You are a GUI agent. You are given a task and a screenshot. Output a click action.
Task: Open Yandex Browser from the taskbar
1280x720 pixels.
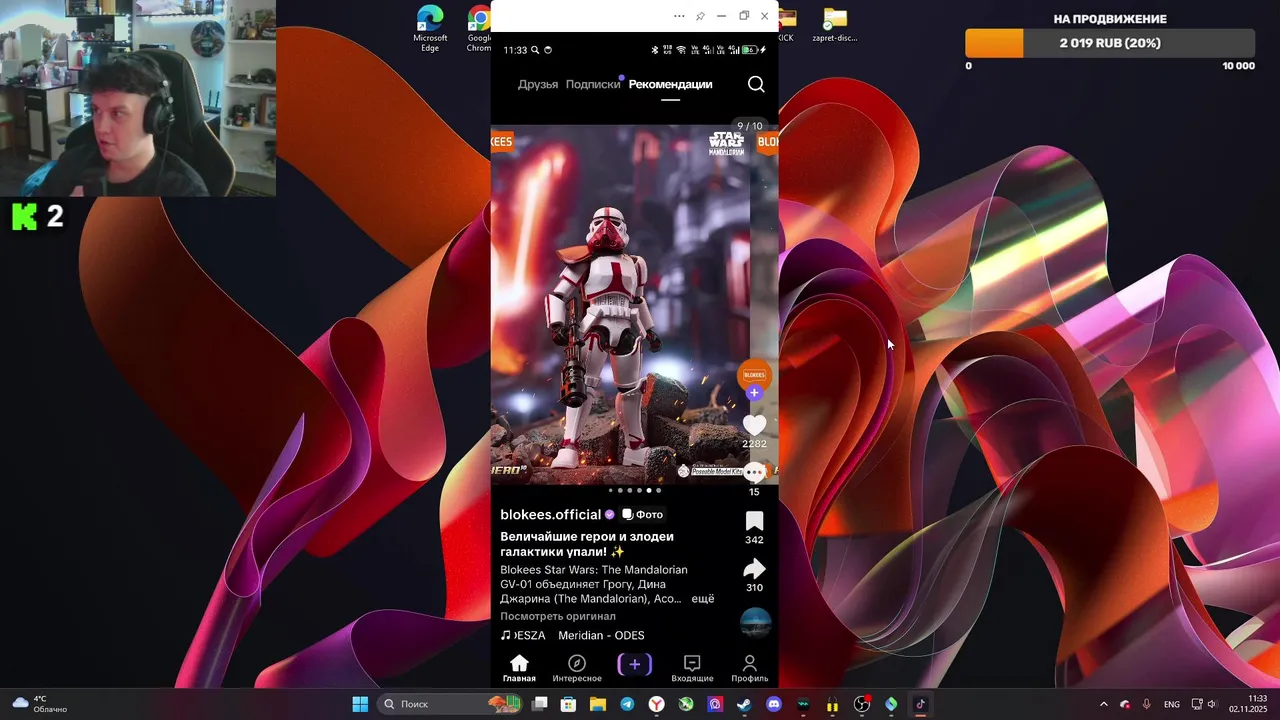[656, 704]
